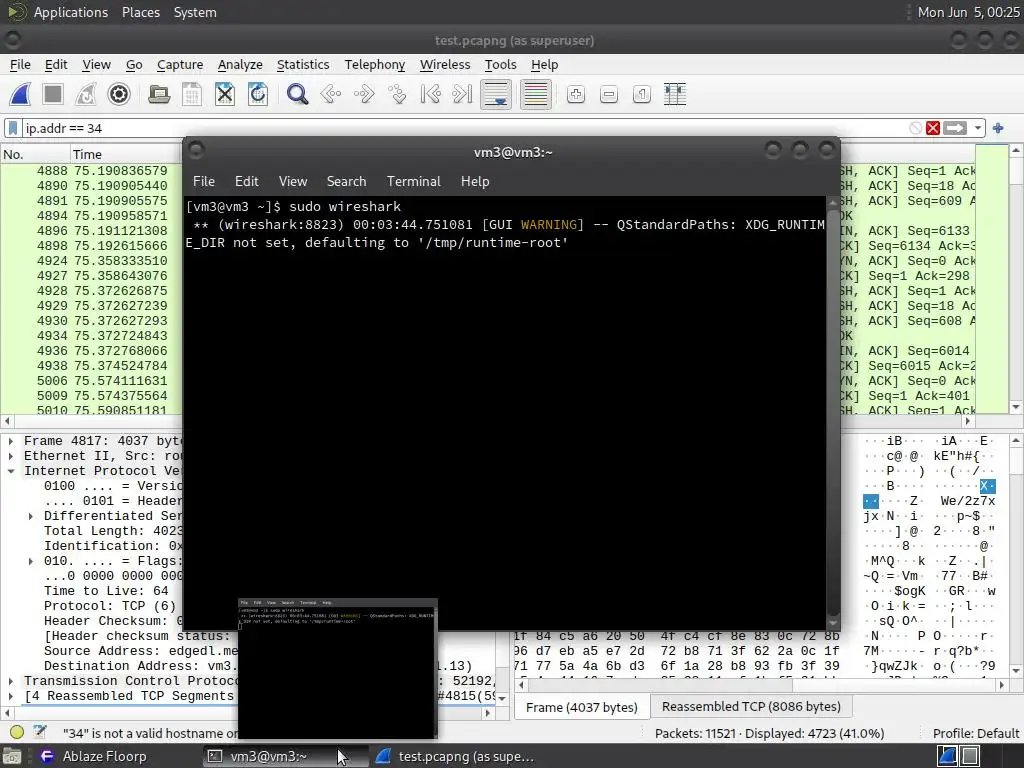Open a capture file folder icon

tap(159, 94)
